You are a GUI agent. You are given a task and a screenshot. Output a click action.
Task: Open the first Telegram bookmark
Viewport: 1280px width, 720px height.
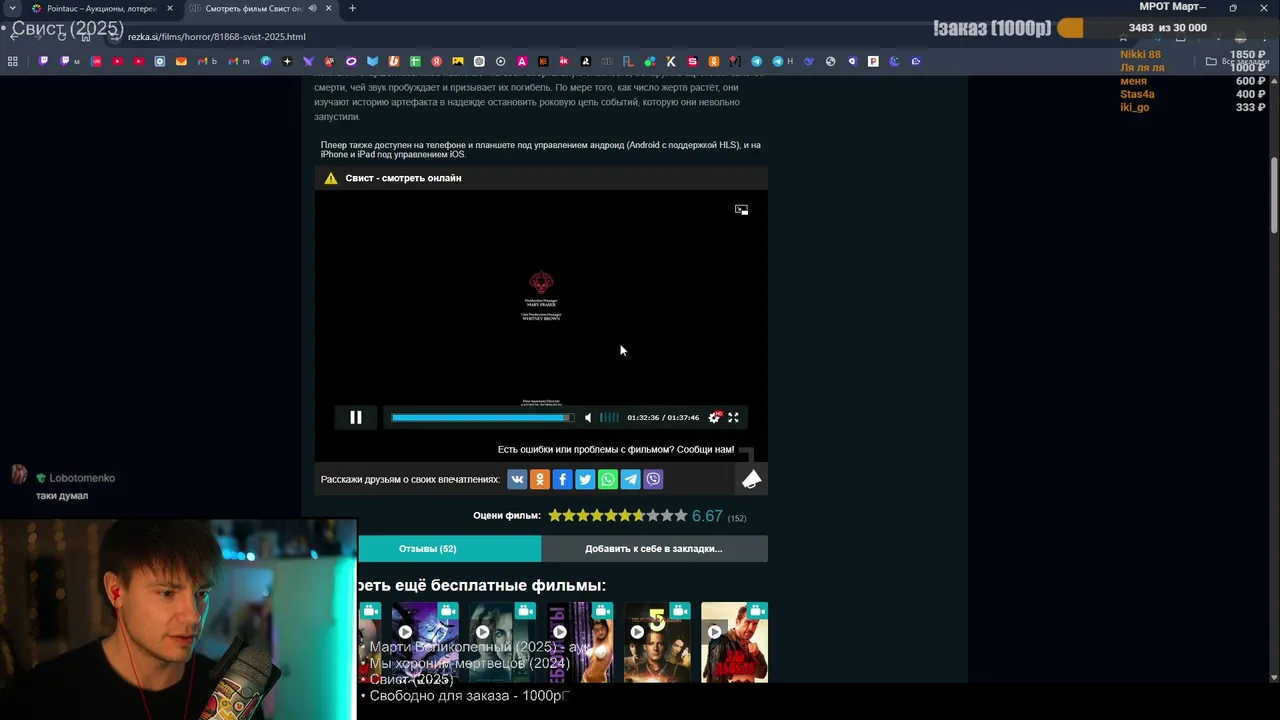(x=756, y=61)
